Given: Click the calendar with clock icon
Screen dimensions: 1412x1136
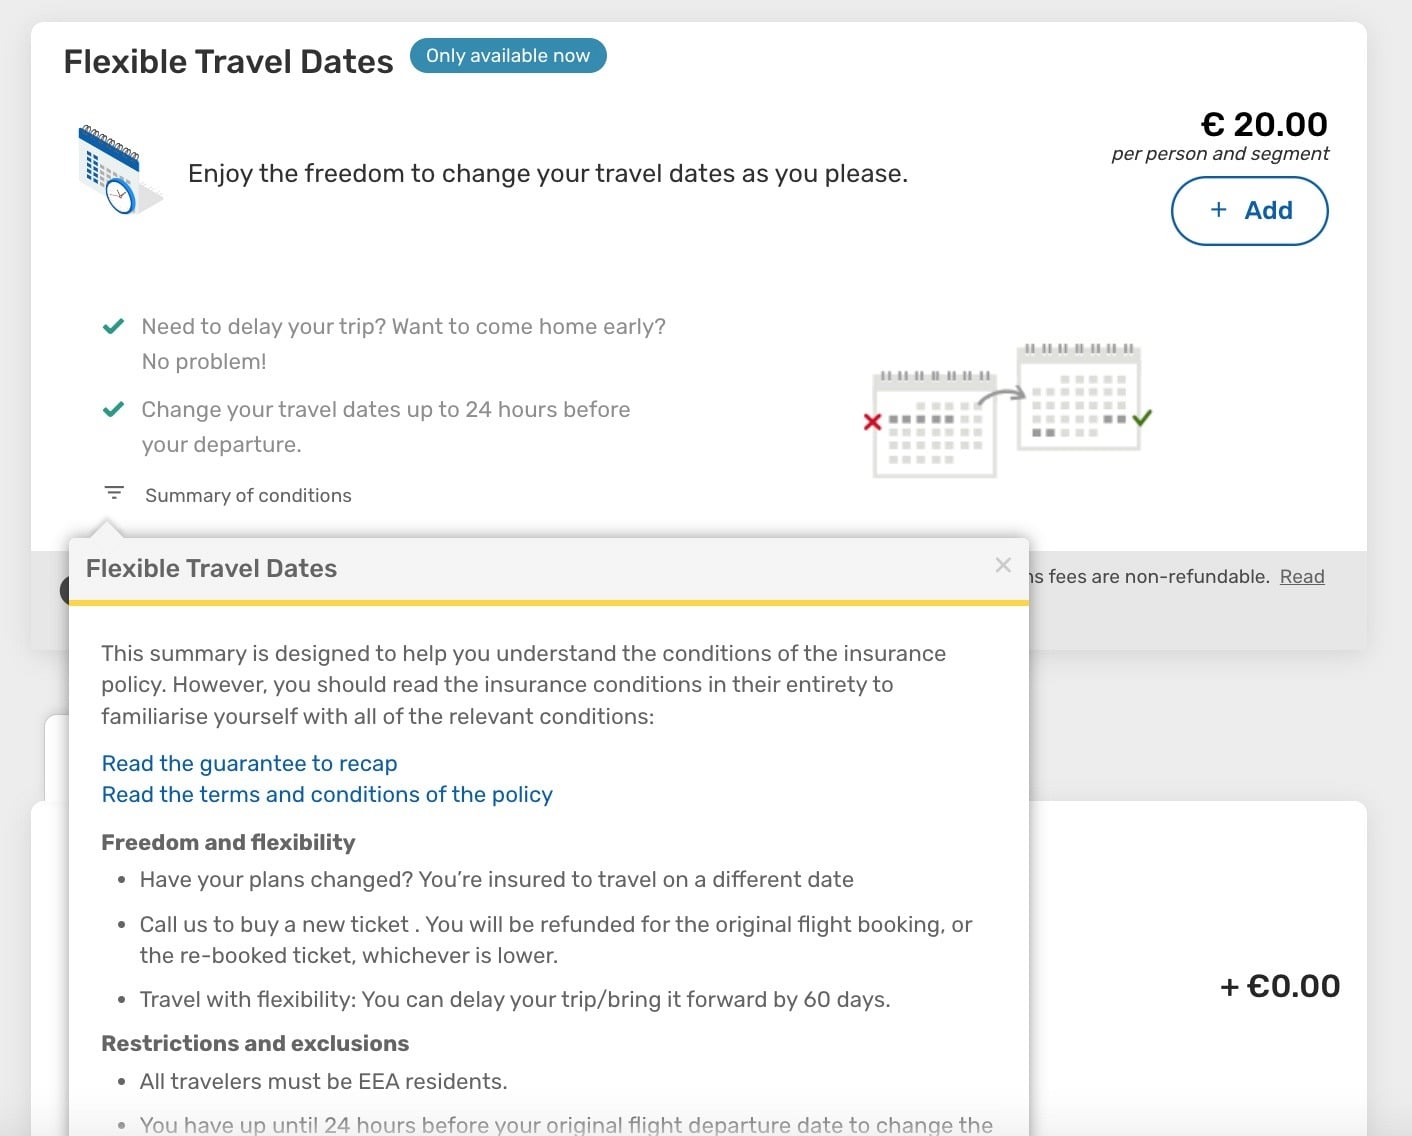Looking at the screenshot, I should (x=120, y=170).
